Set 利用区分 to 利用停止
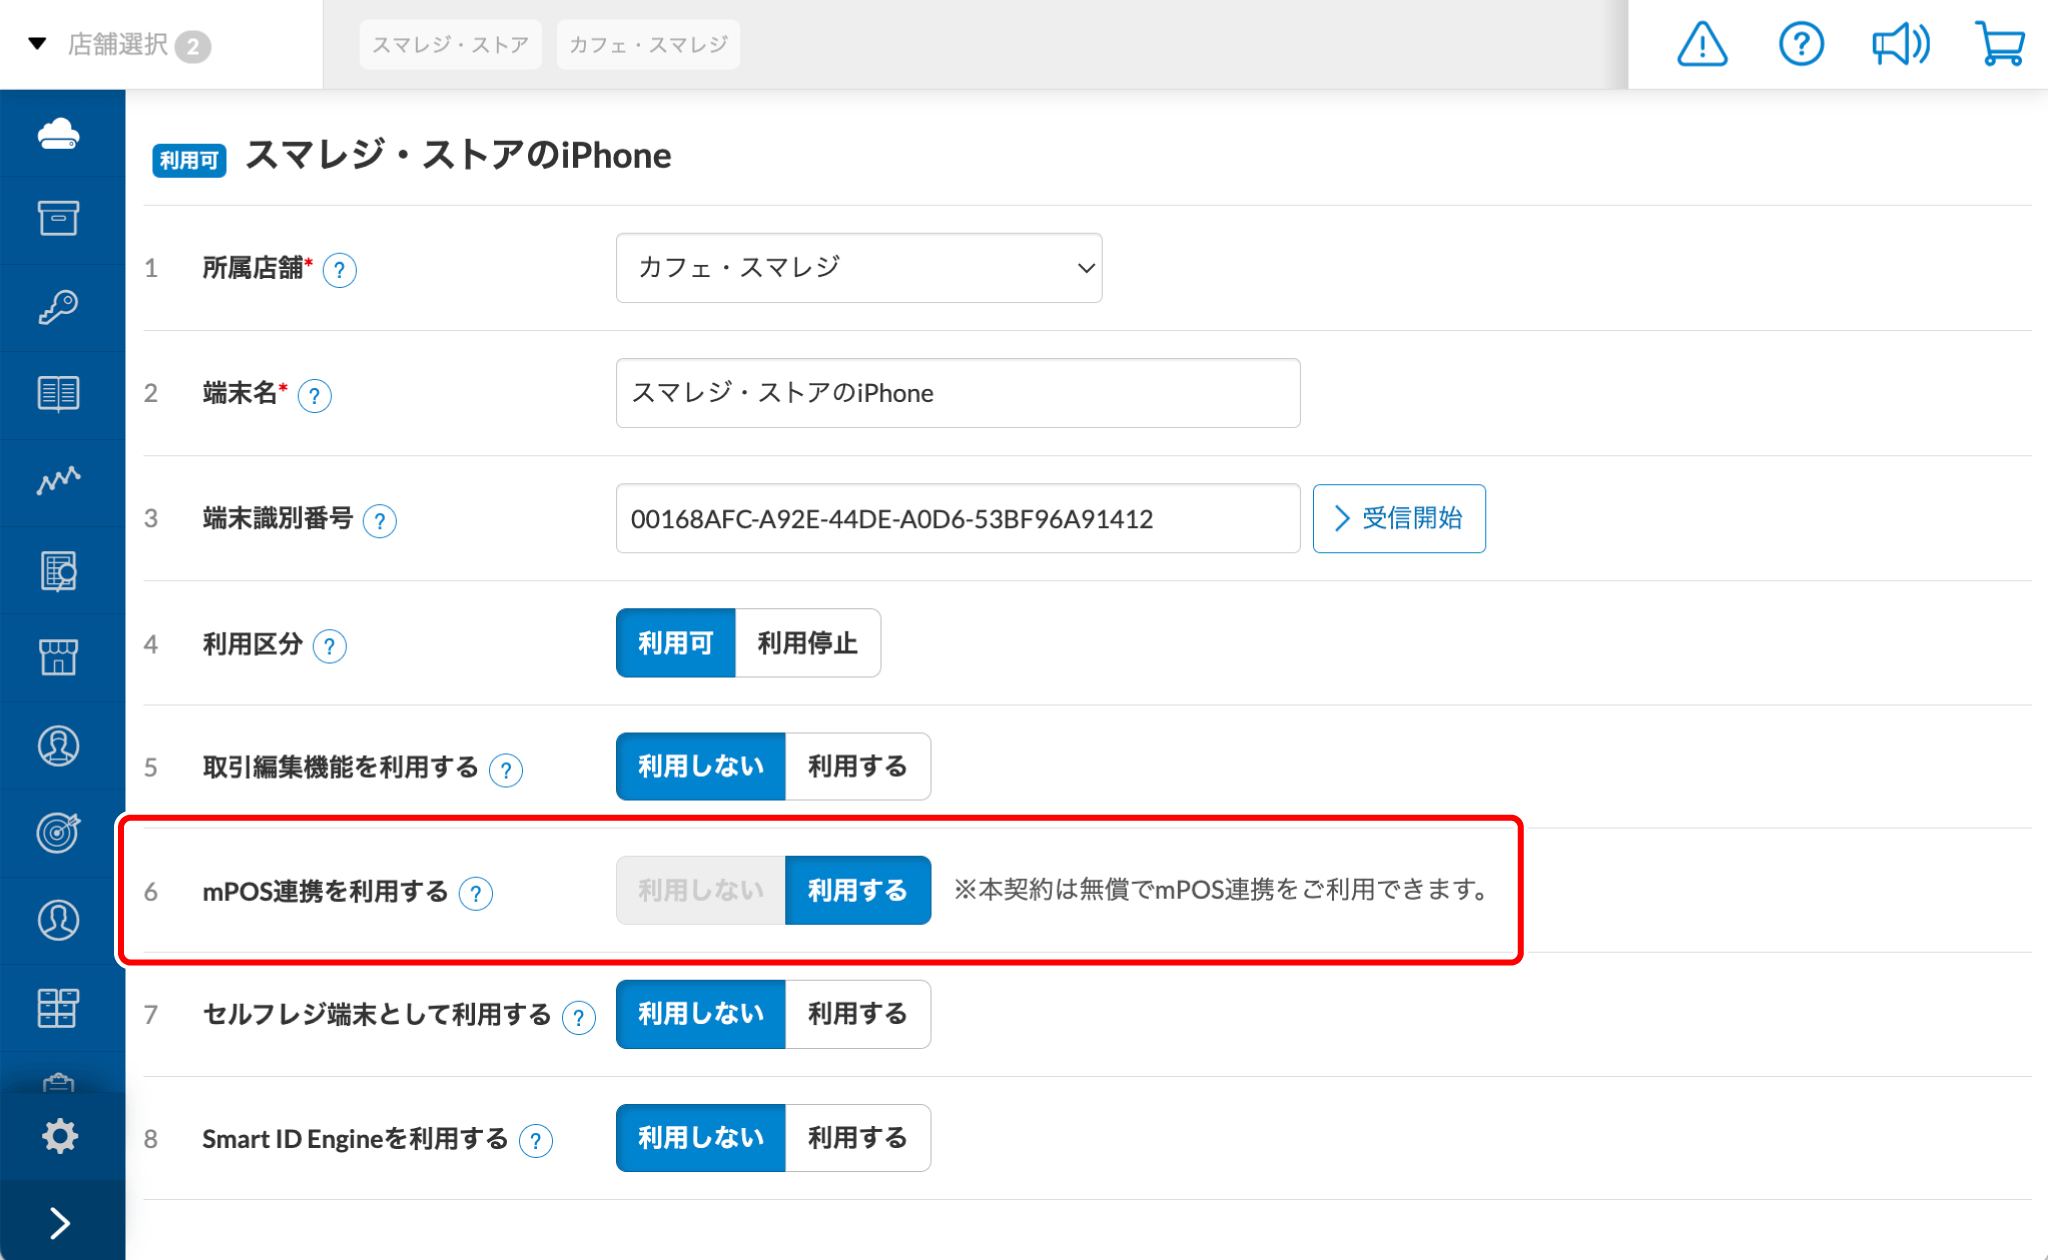Viewport: 2048px width, 1260px height. [808, 643]
